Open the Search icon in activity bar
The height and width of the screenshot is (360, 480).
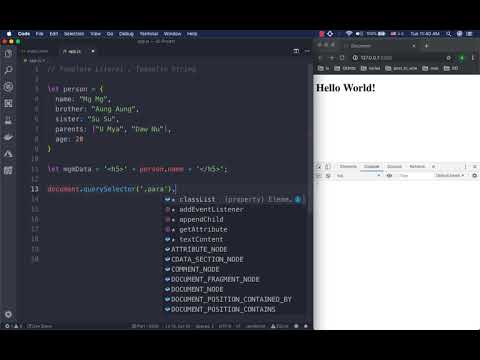click(x=8, y=70)
